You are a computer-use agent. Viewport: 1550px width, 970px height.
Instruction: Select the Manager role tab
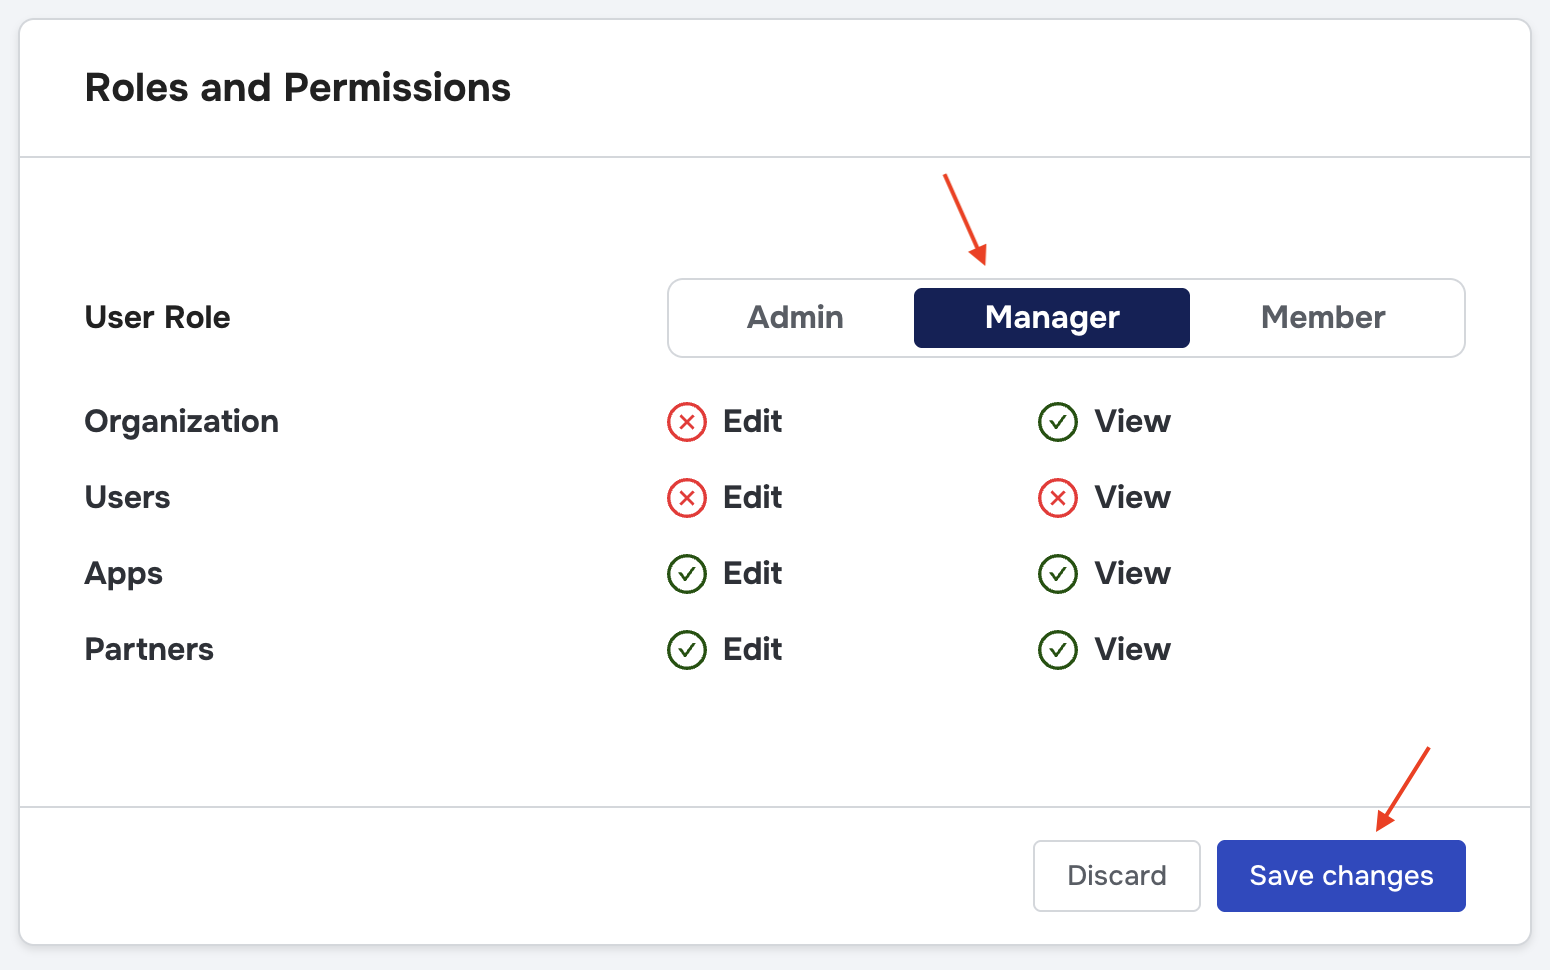1052,318
